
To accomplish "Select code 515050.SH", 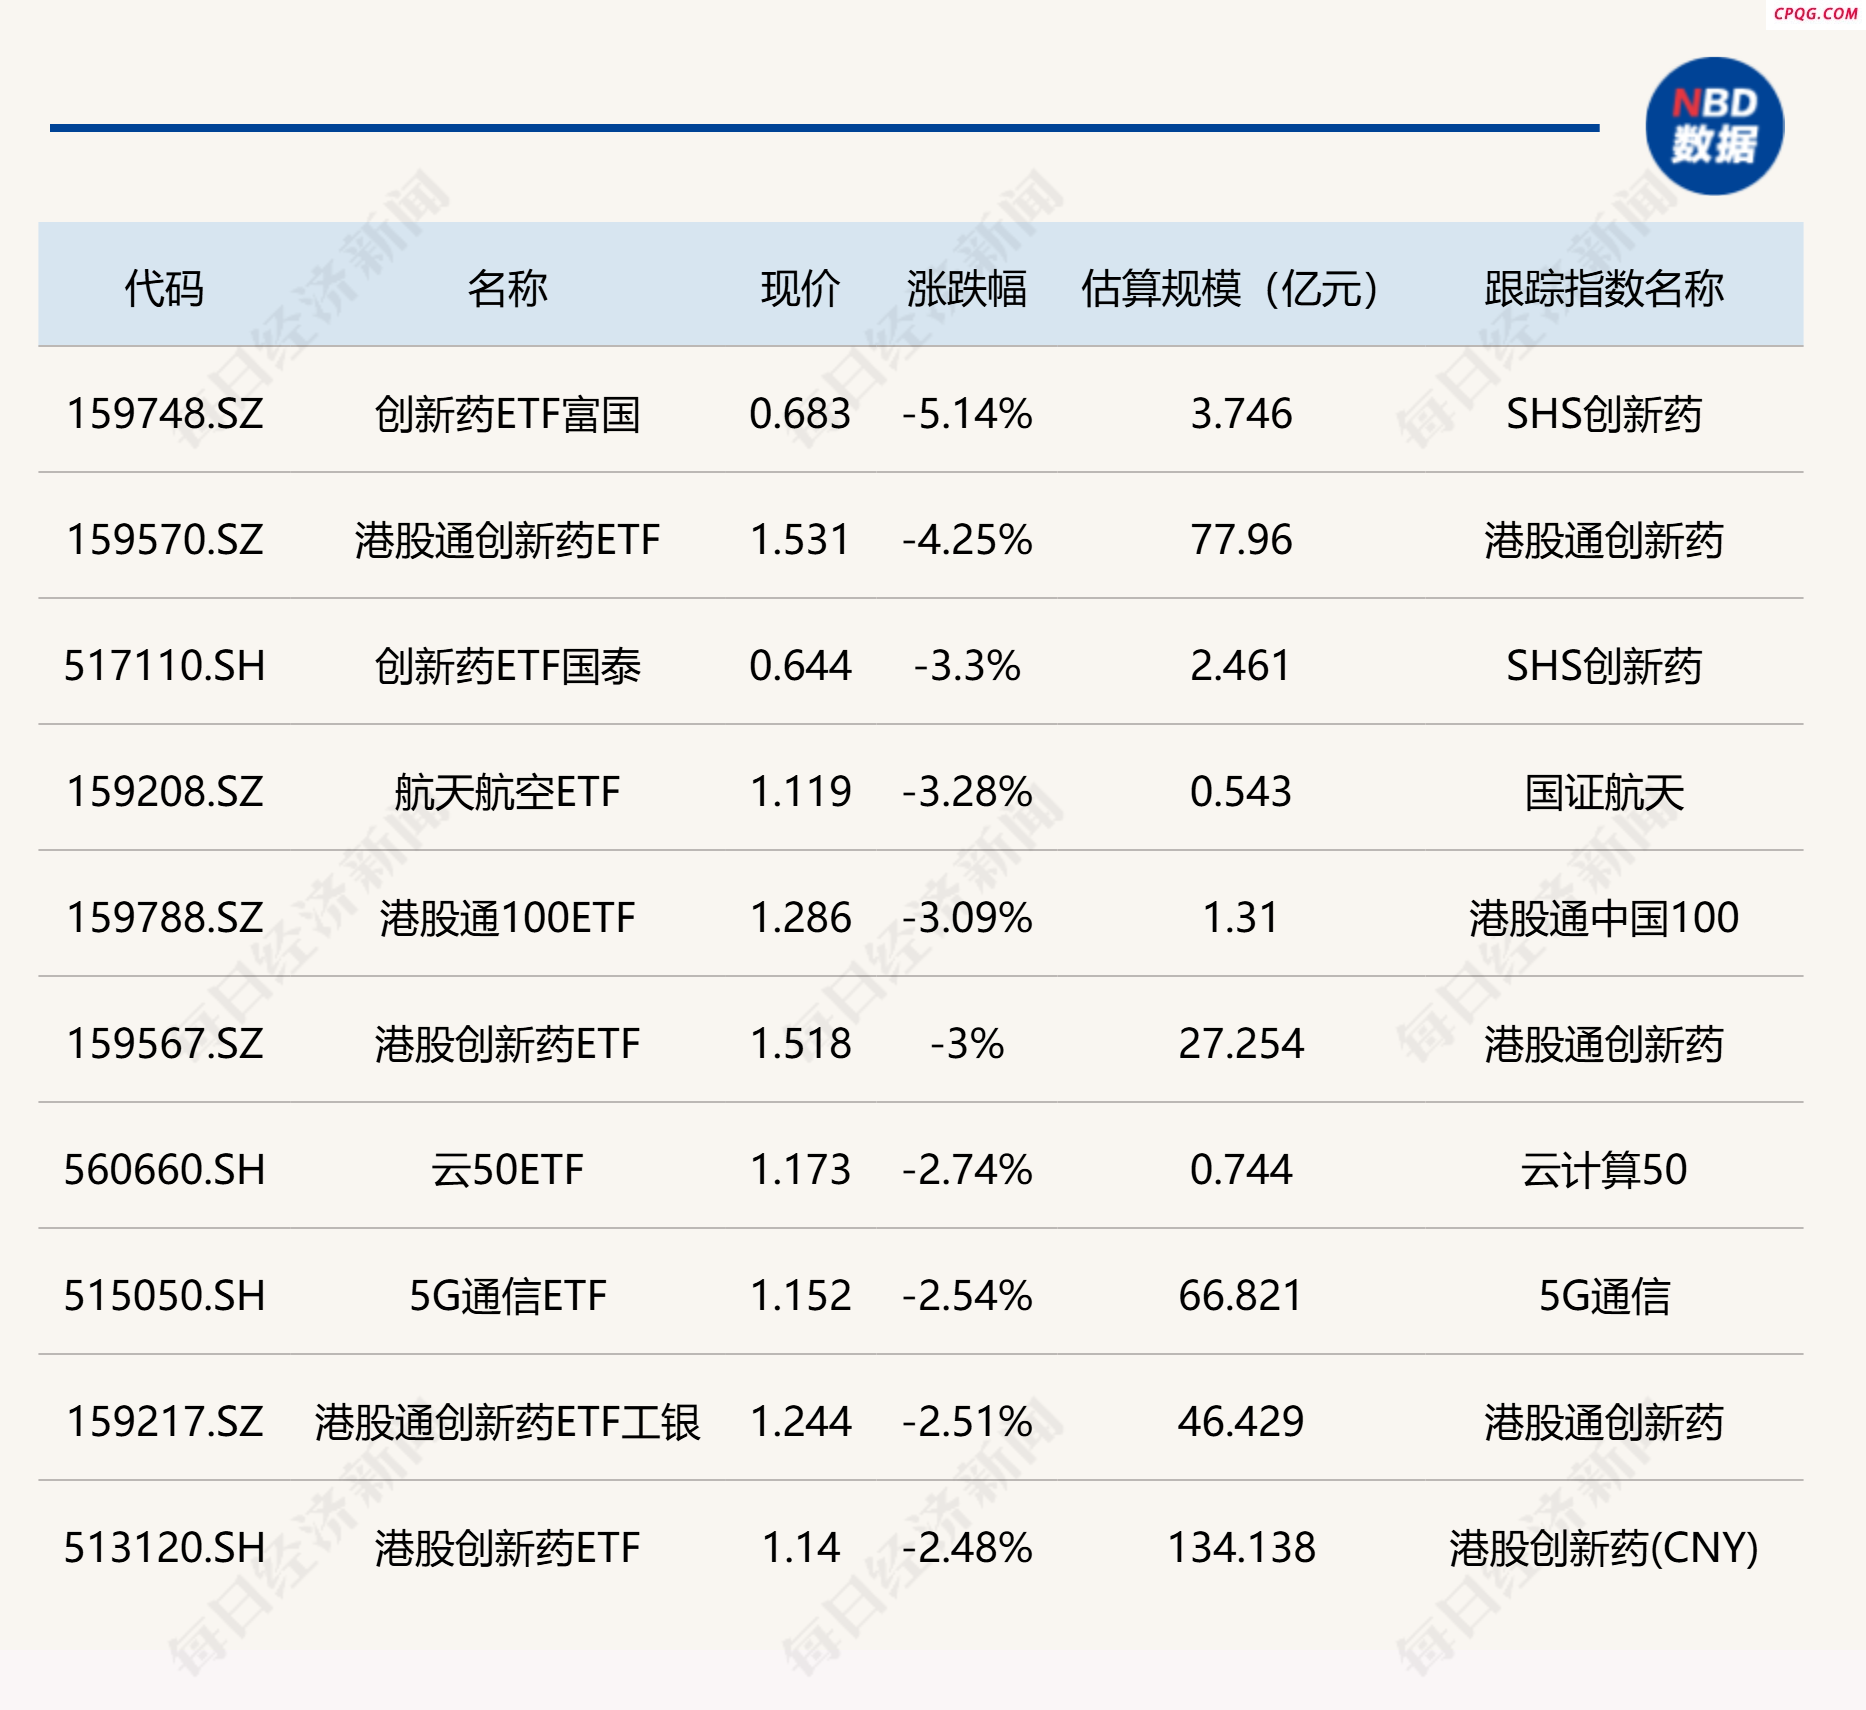I will point(165,1295).
